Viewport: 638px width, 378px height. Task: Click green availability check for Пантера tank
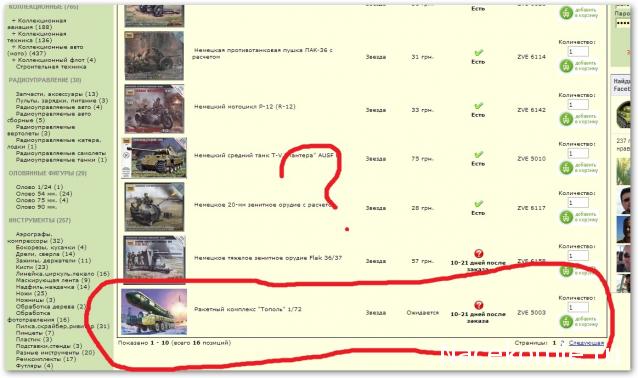(478, 155)
